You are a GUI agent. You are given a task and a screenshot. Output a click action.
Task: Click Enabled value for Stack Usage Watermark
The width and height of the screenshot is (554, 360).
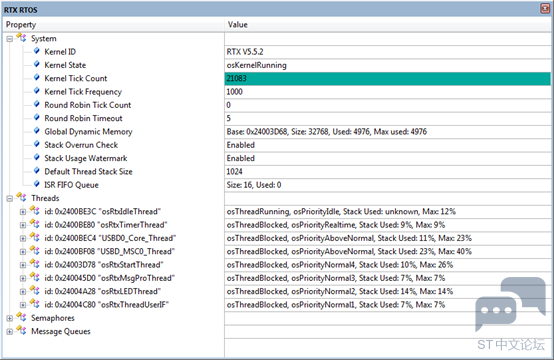[241, 158]
